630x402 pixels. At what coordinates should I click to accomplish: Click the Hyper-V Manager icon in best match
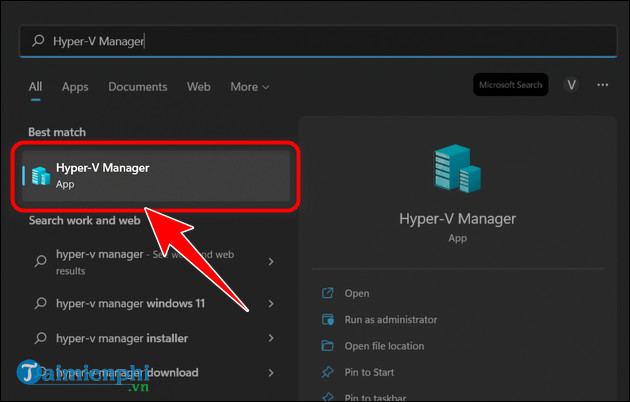click(41, 175)
